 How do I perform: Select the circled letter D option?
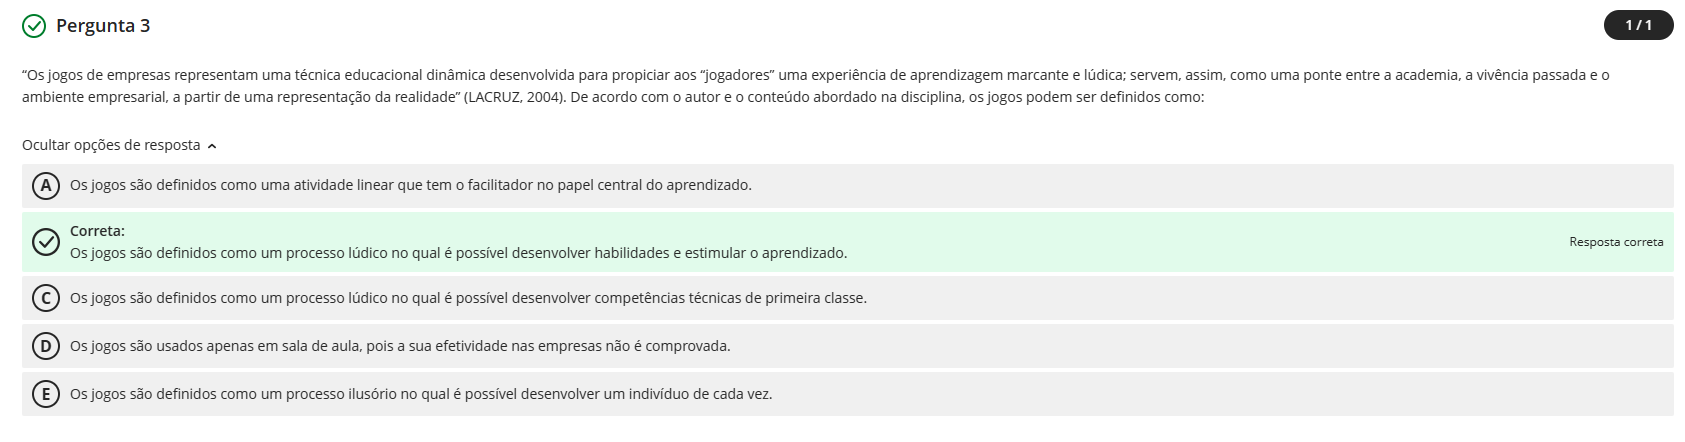click(45, 346)
